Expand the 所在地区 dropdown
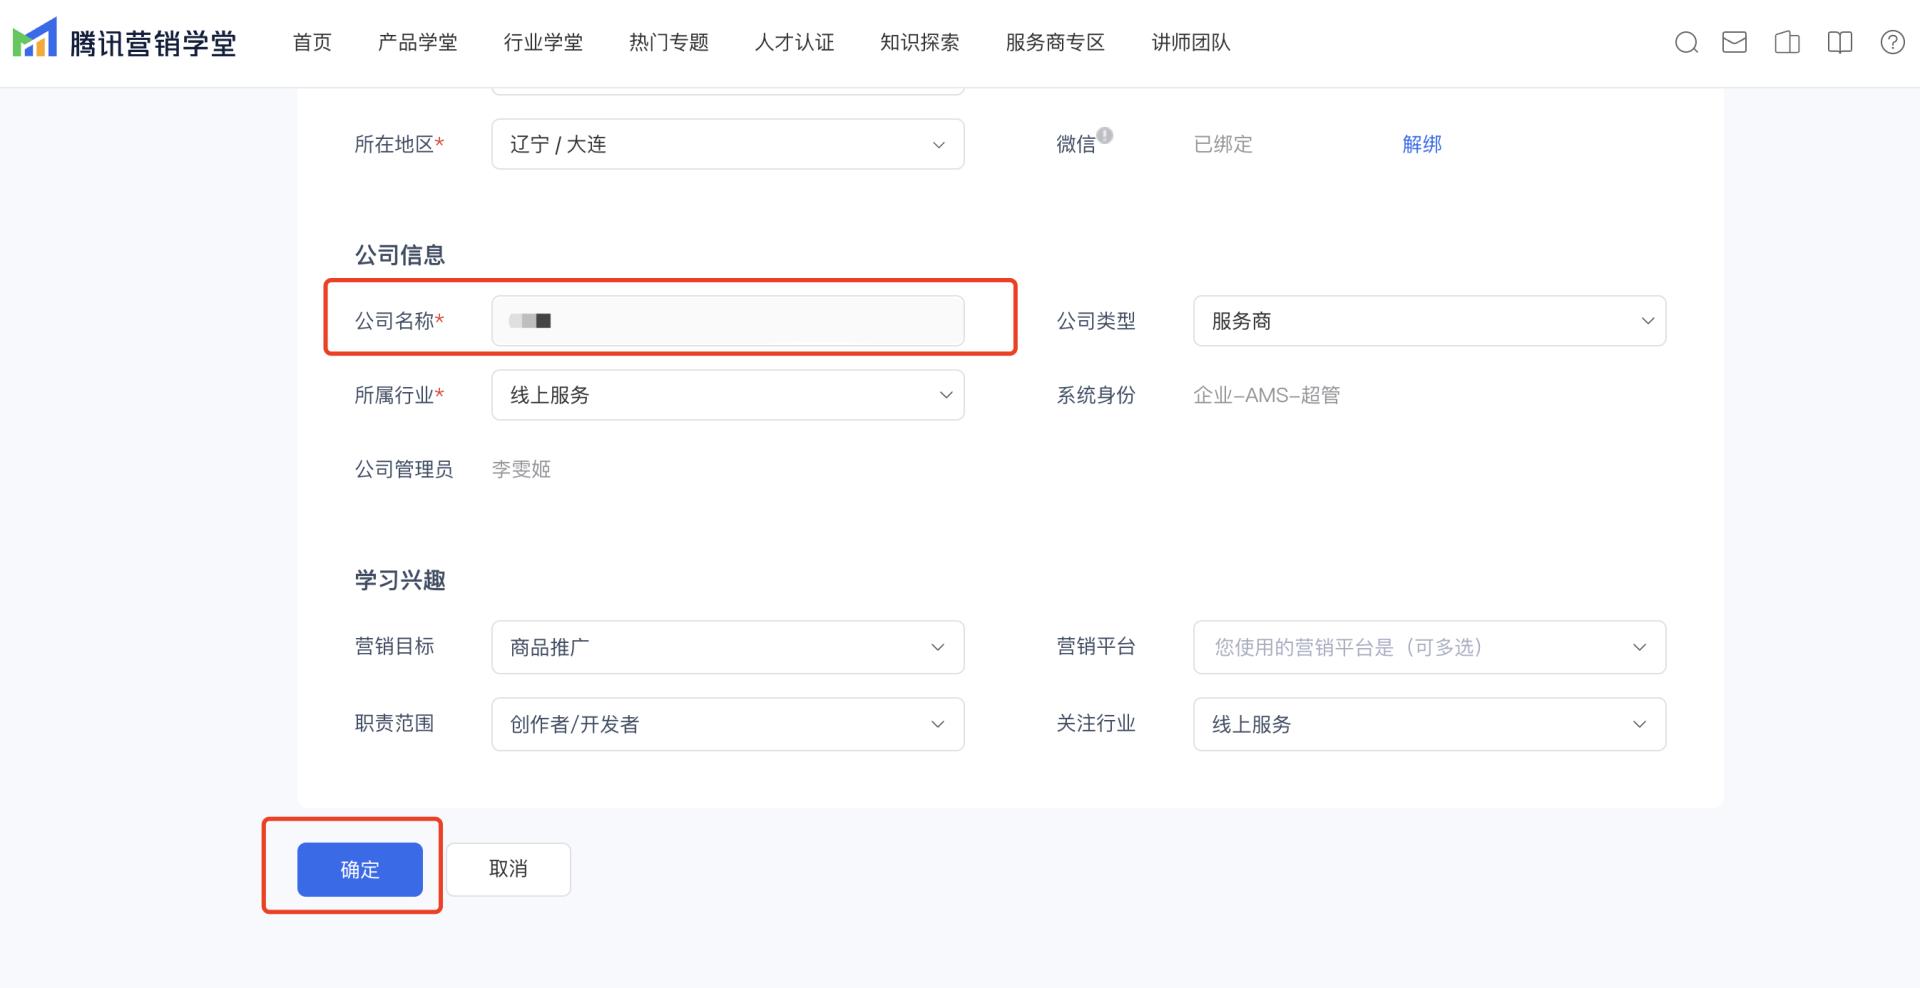Screen dimensions: 1920x988 click(x=727, y=144)
